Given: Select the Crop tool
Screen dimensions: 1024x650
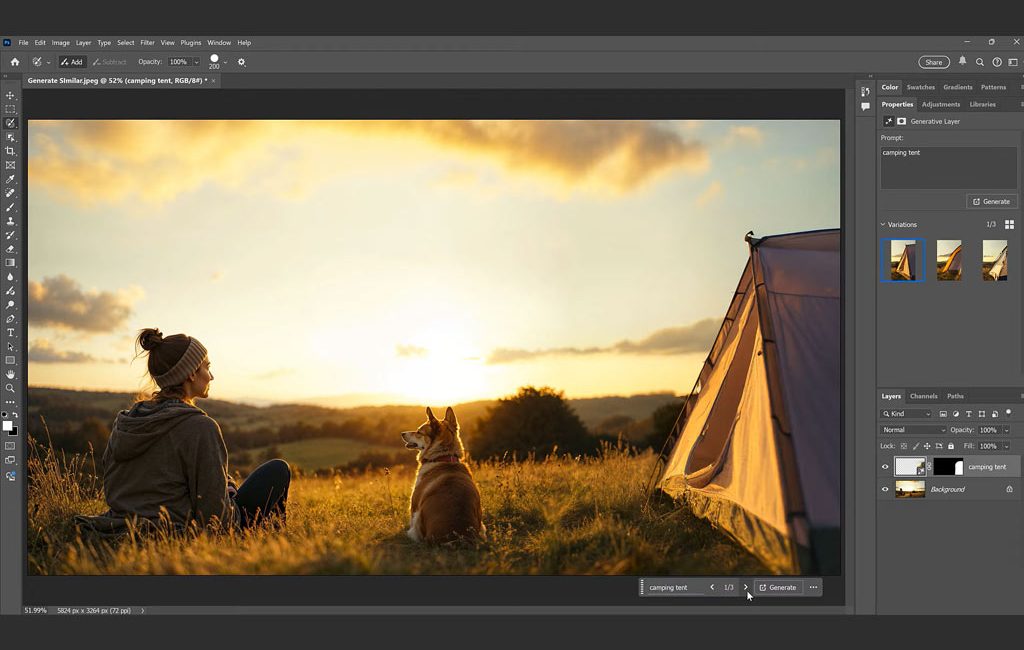Looking at the screenshot, I should (10, 151).
